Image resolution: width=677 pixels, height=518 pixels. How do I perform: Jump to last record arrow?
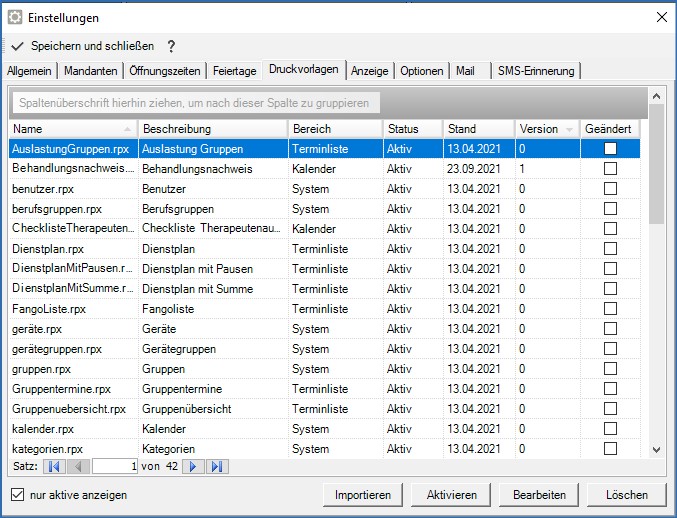pos(217,466)
